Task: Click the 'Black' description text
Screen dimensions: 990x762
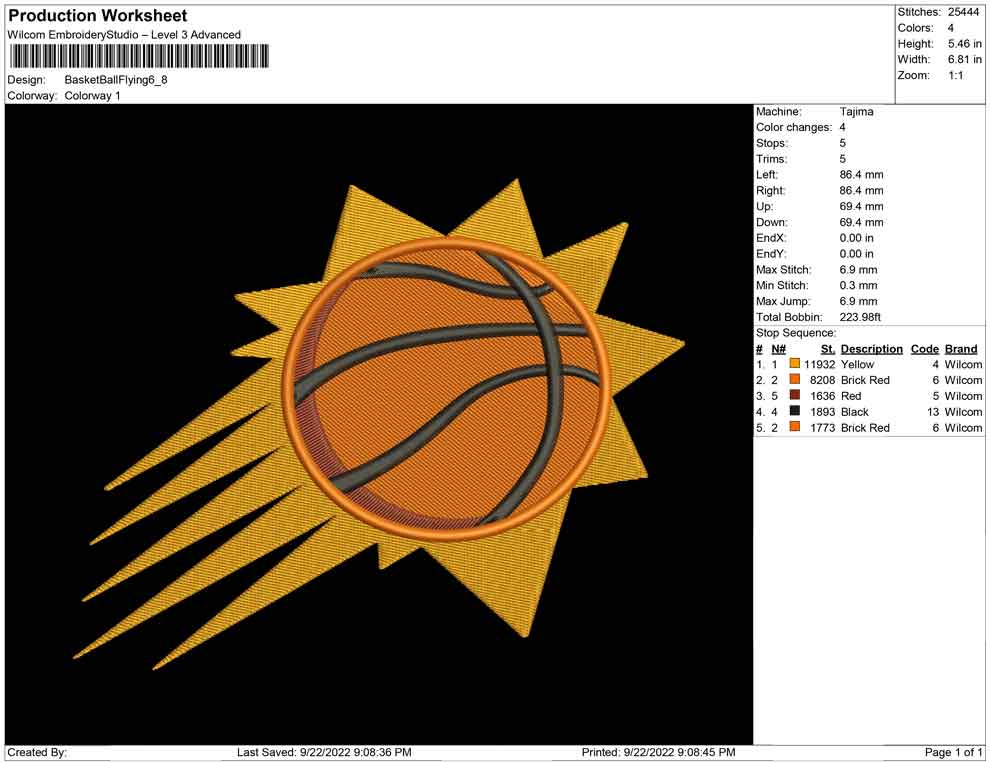Action: (854, 412)
